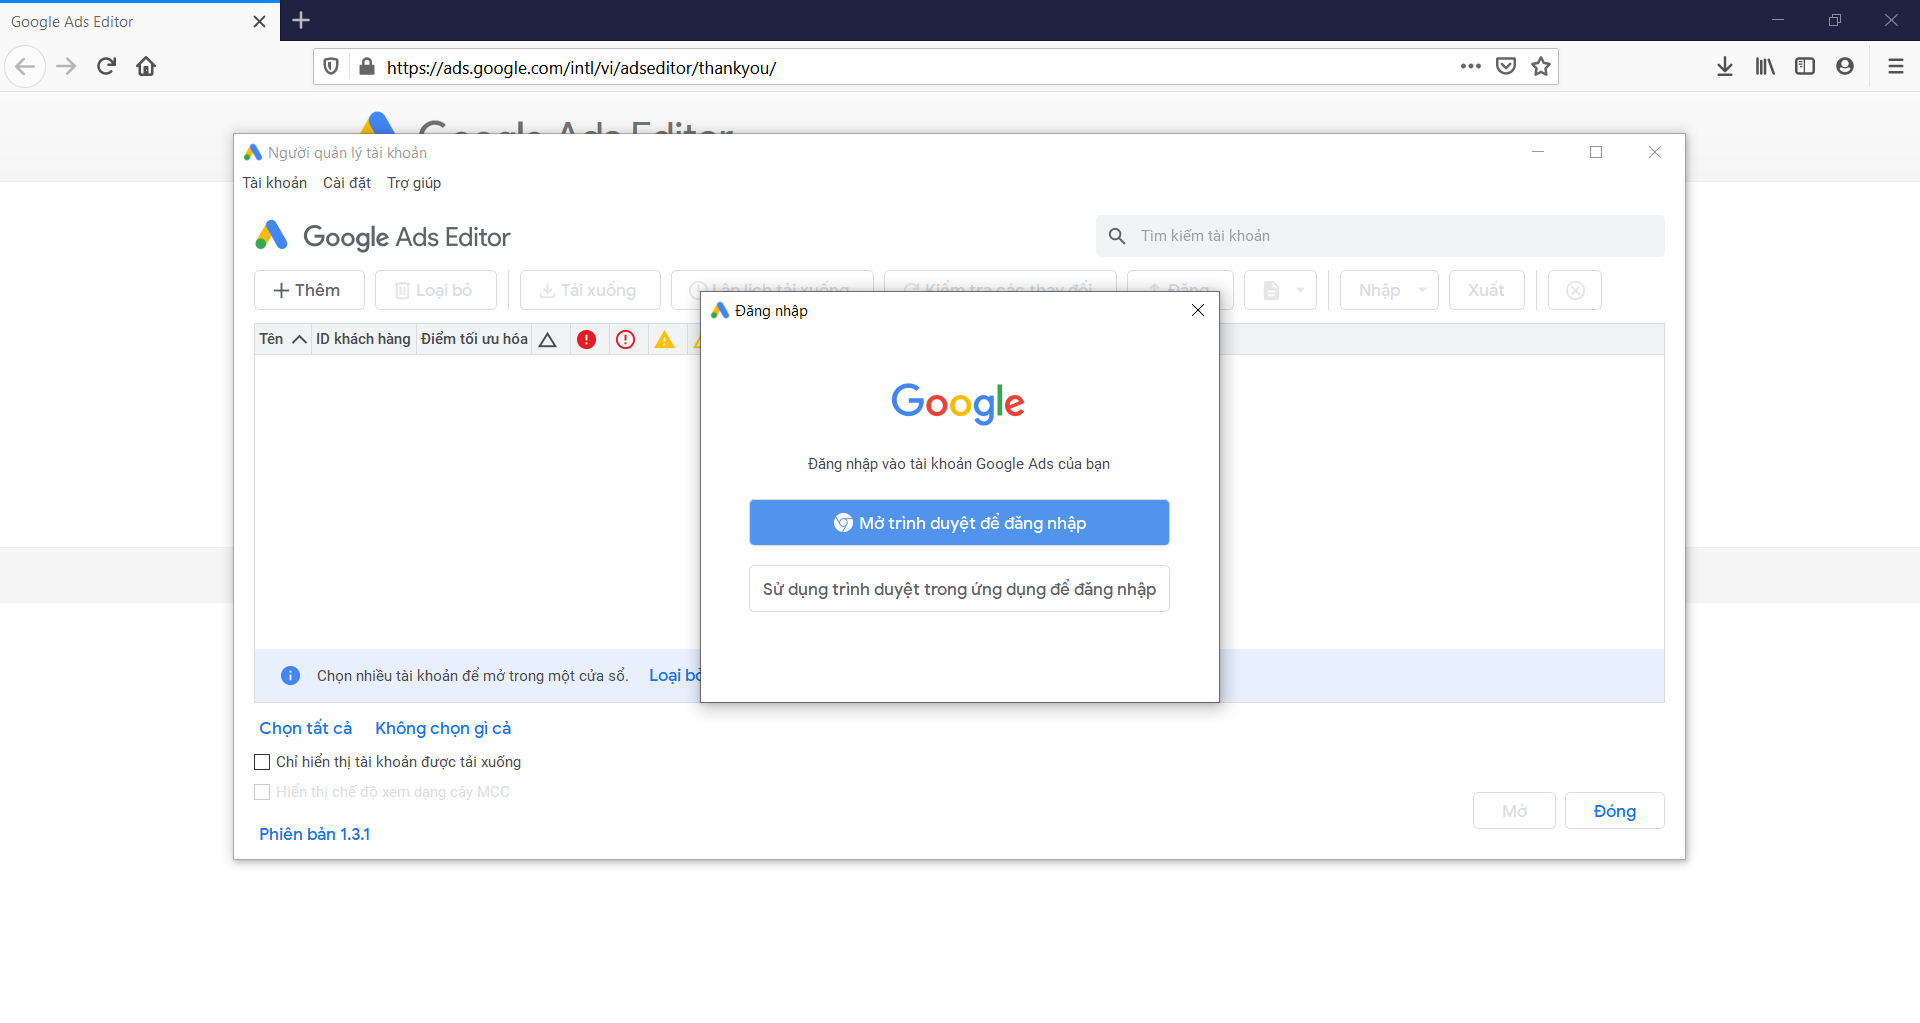This screenshot has height=1023, width=1920.
Task: Click 'Chọn tất cả' link
Action: [305, 728]
